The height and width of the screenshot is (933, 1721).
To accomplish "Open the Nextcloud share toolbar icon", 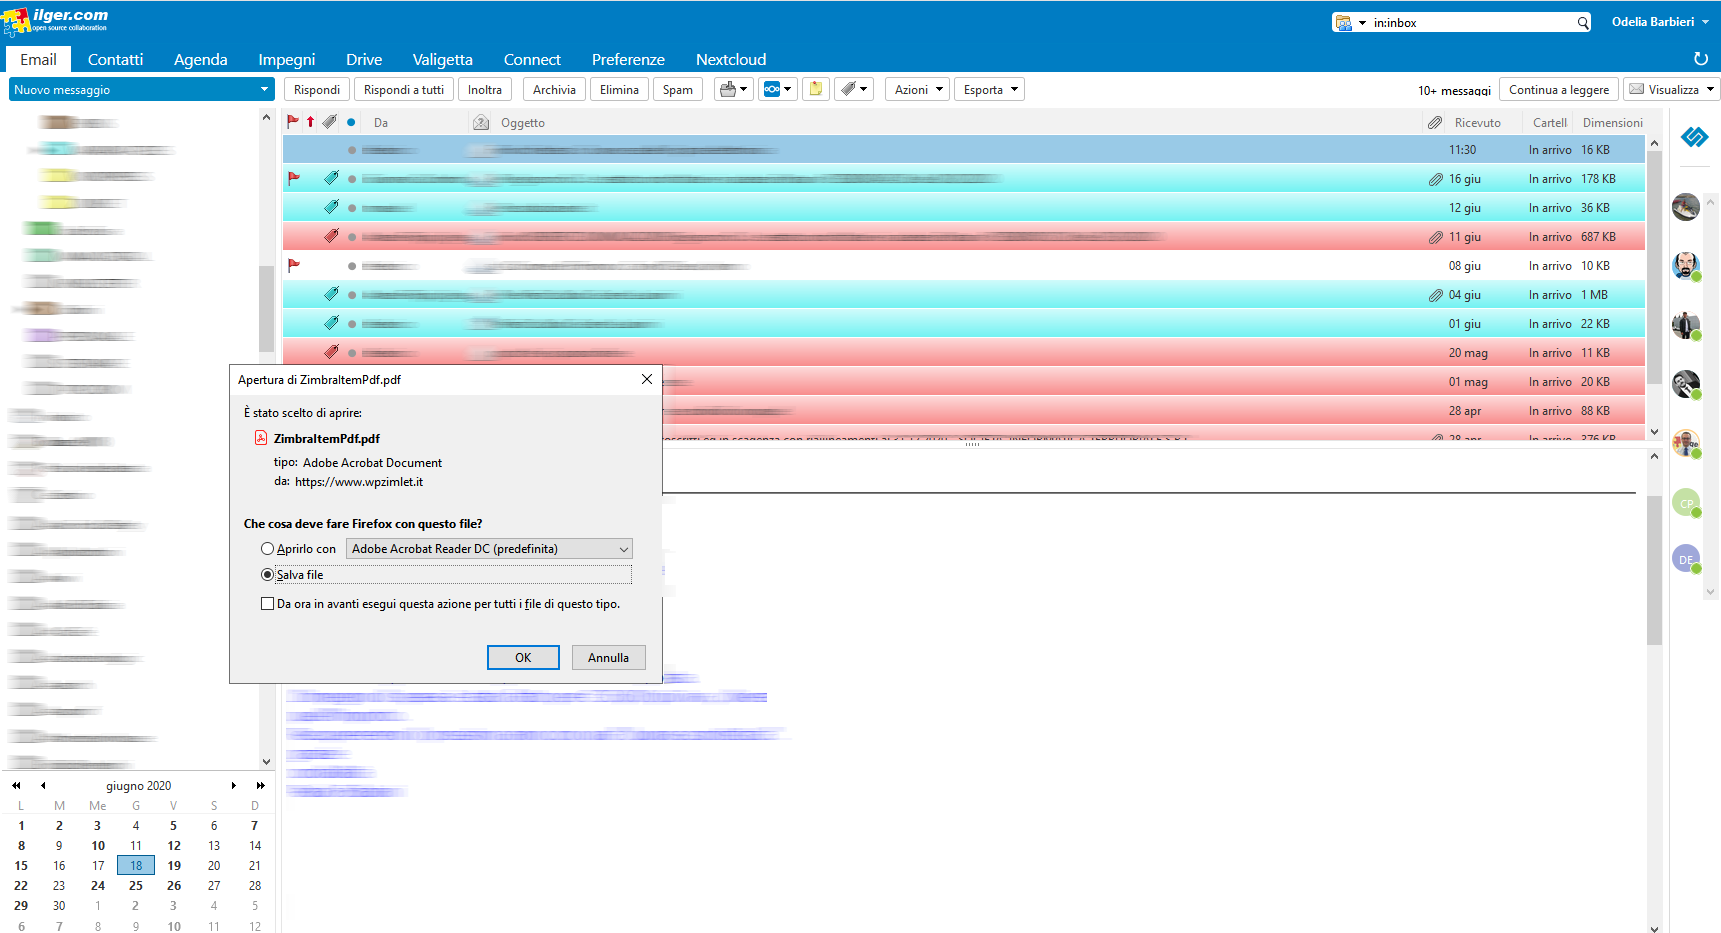I will [777, 90].
